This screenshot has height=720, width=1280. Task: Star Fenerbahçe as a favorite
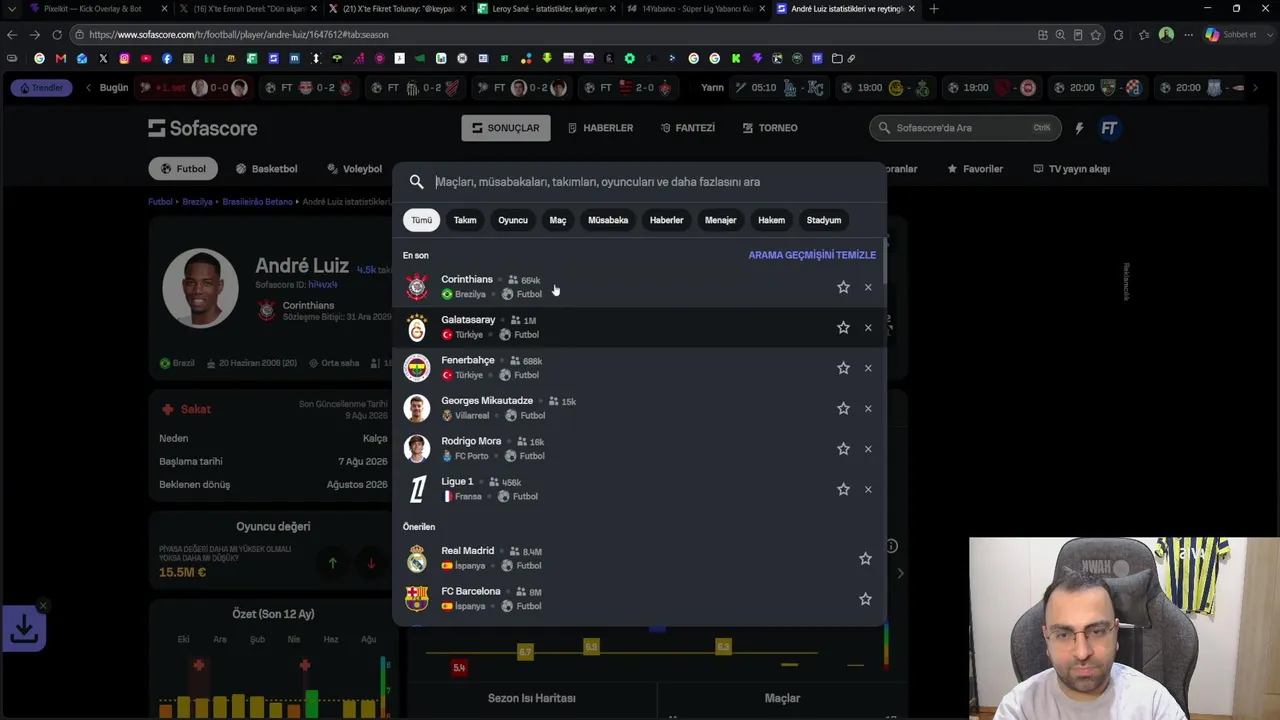(x=843, y=368)
